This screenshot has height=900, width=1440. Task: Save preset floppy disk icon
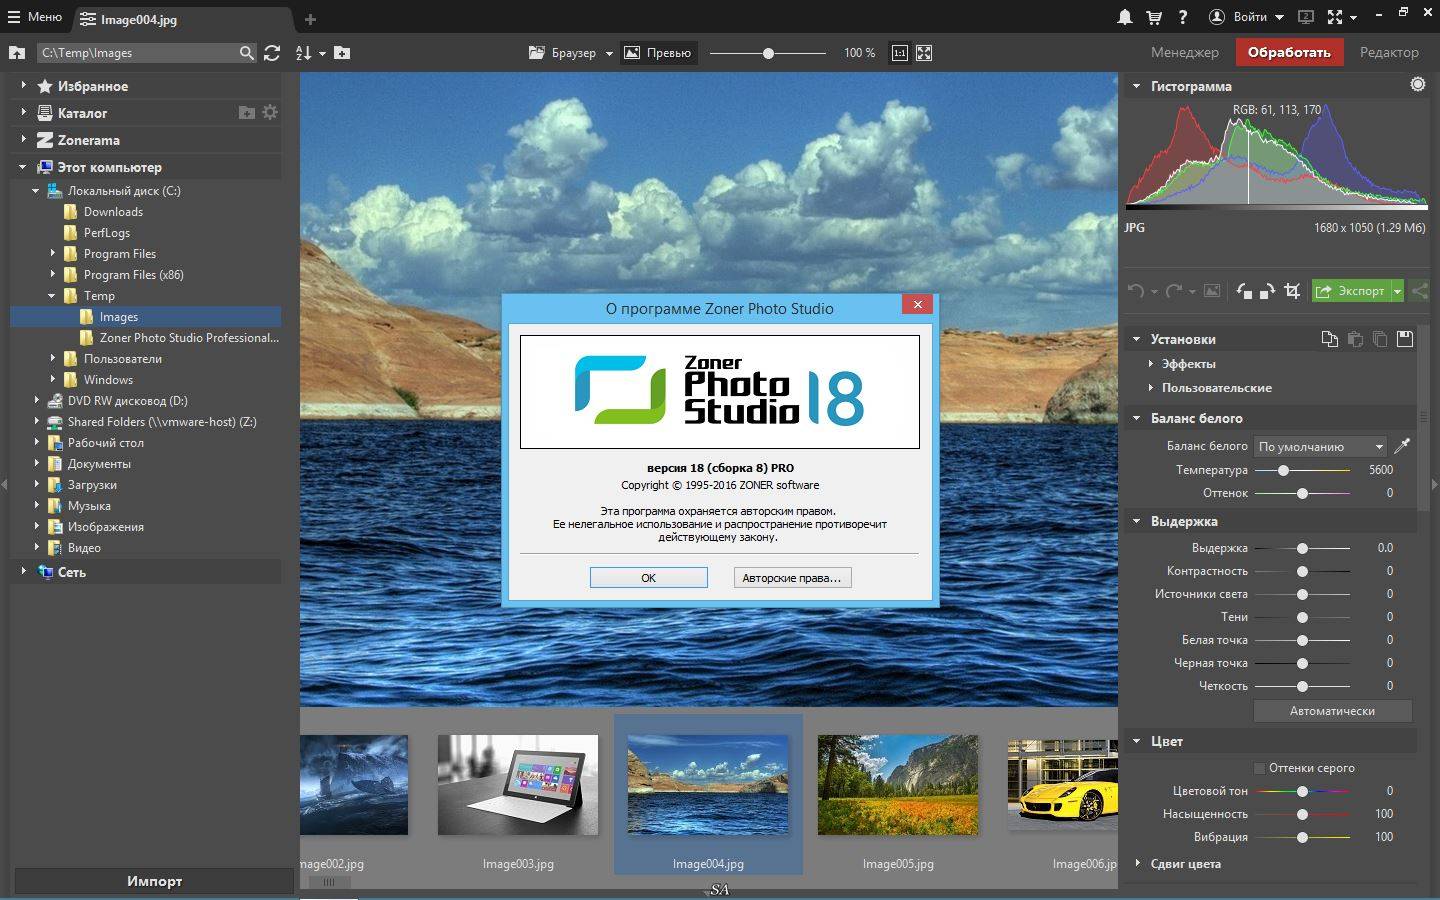point(1405,339)
